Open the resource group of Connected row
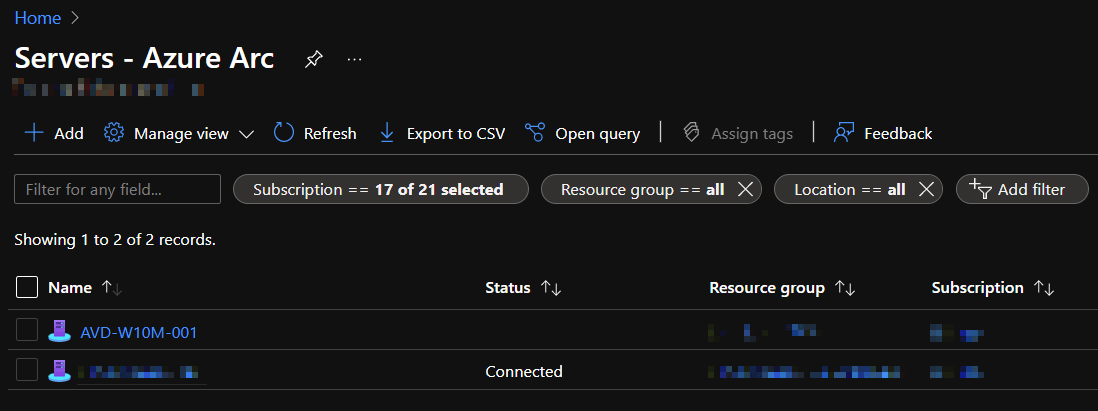This screenshot has width=1098, height=411. (x=805, y=372)
